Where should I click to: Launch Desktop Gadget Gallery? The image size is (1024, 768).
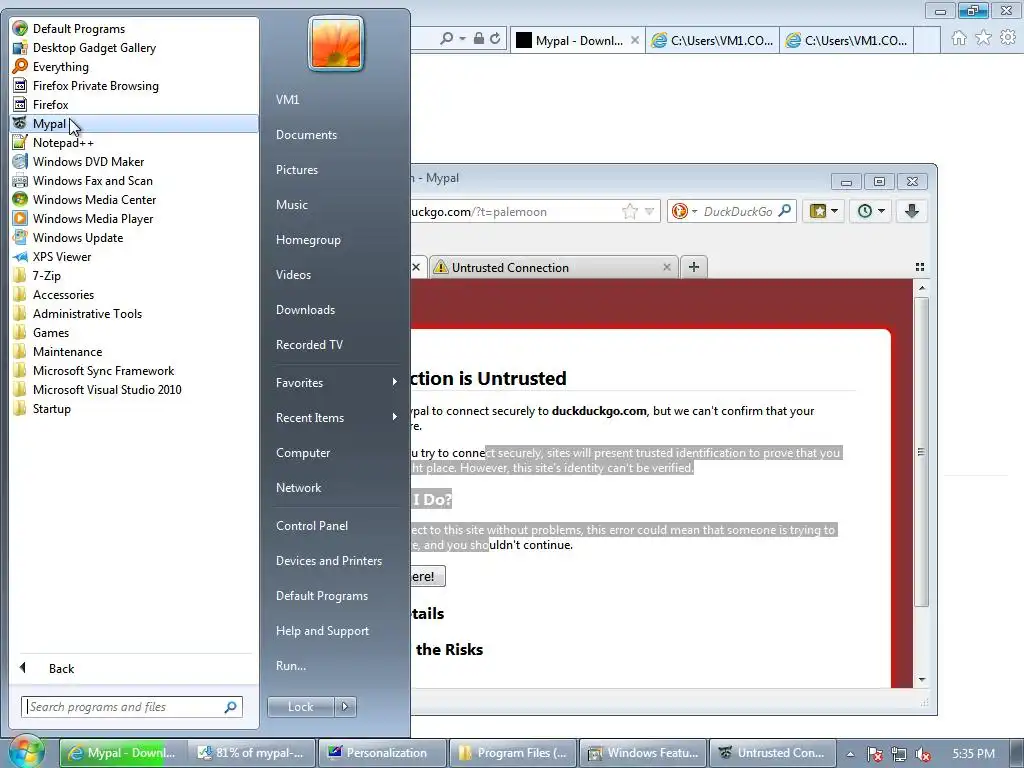134,48
